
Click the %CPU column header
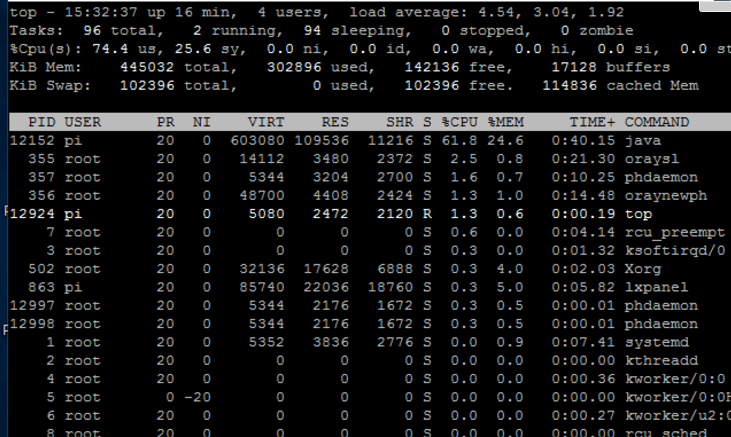[460, 122]
